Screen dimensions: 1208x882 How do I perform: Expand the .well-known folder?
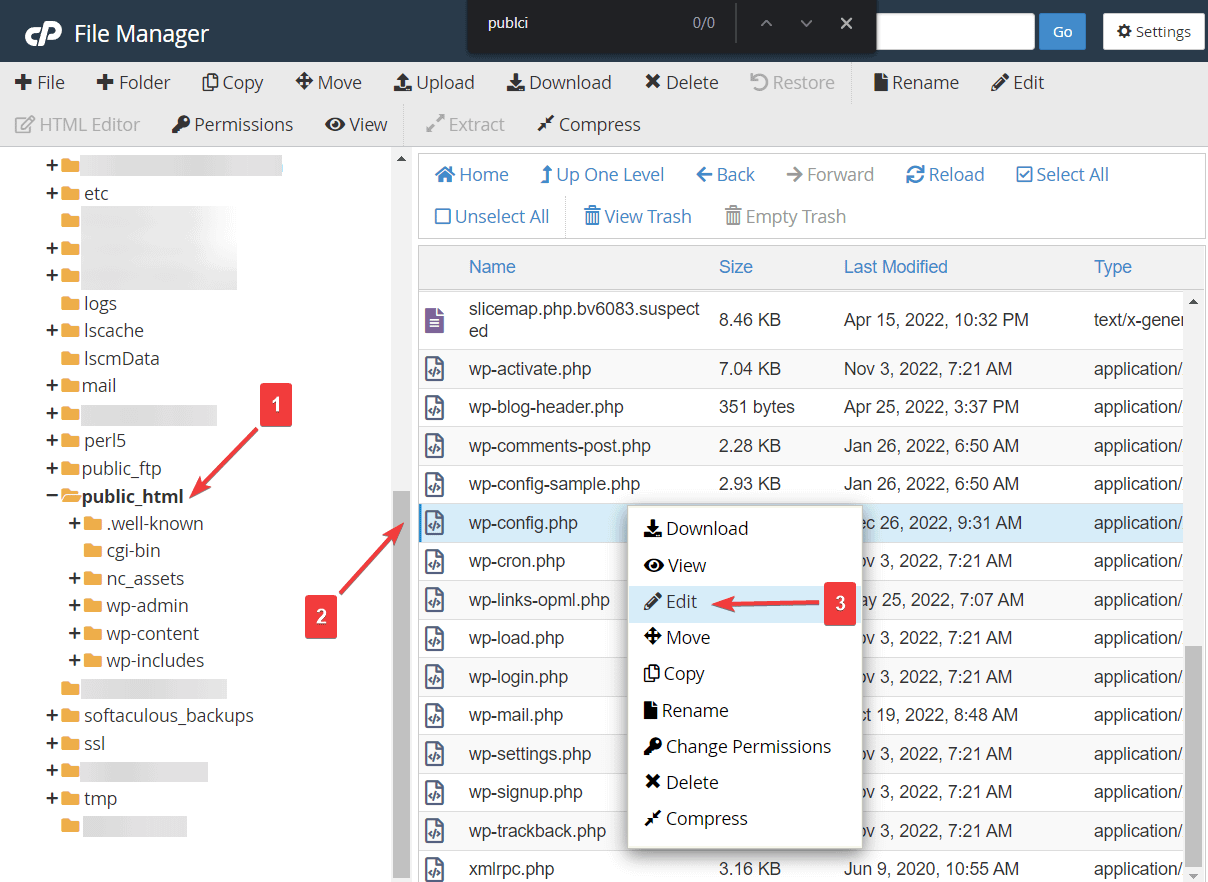[75, 524]
